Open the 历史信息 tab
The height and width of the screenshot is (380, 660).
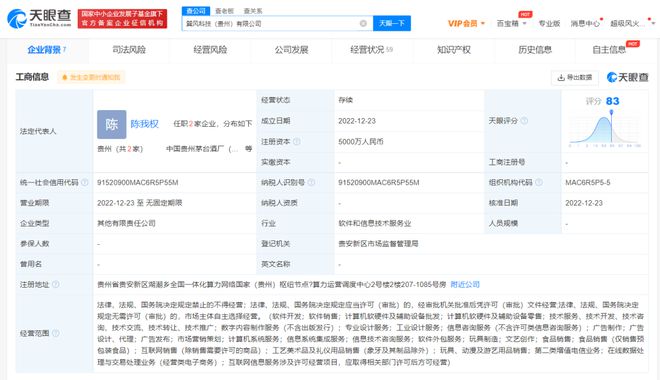click(x=535, y=50)
